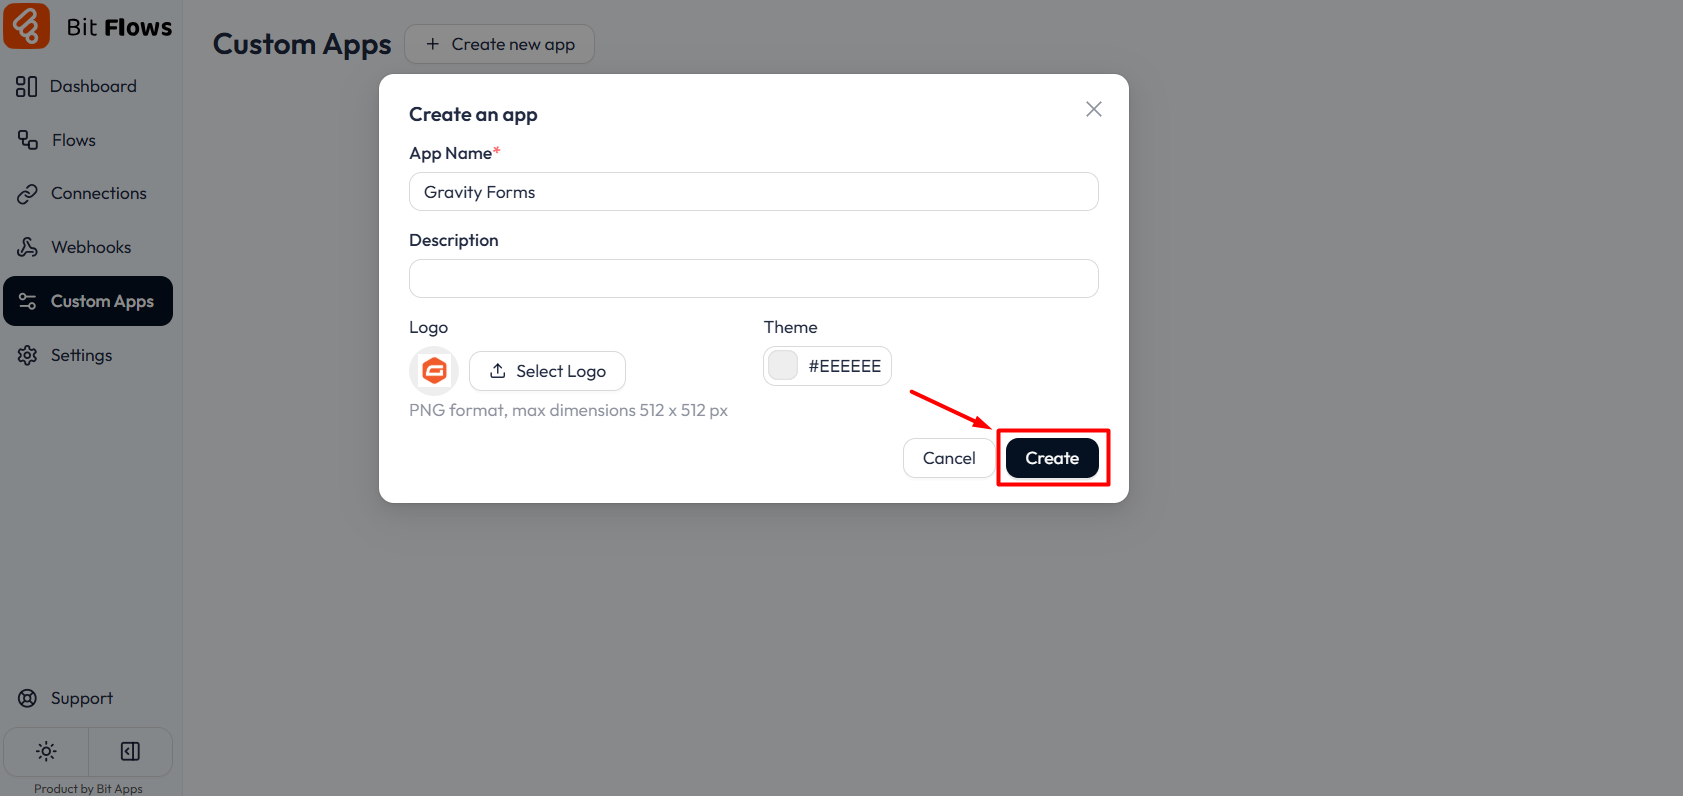Cancel the app creation dialog

pyautogui.click(x=948, y=458)
